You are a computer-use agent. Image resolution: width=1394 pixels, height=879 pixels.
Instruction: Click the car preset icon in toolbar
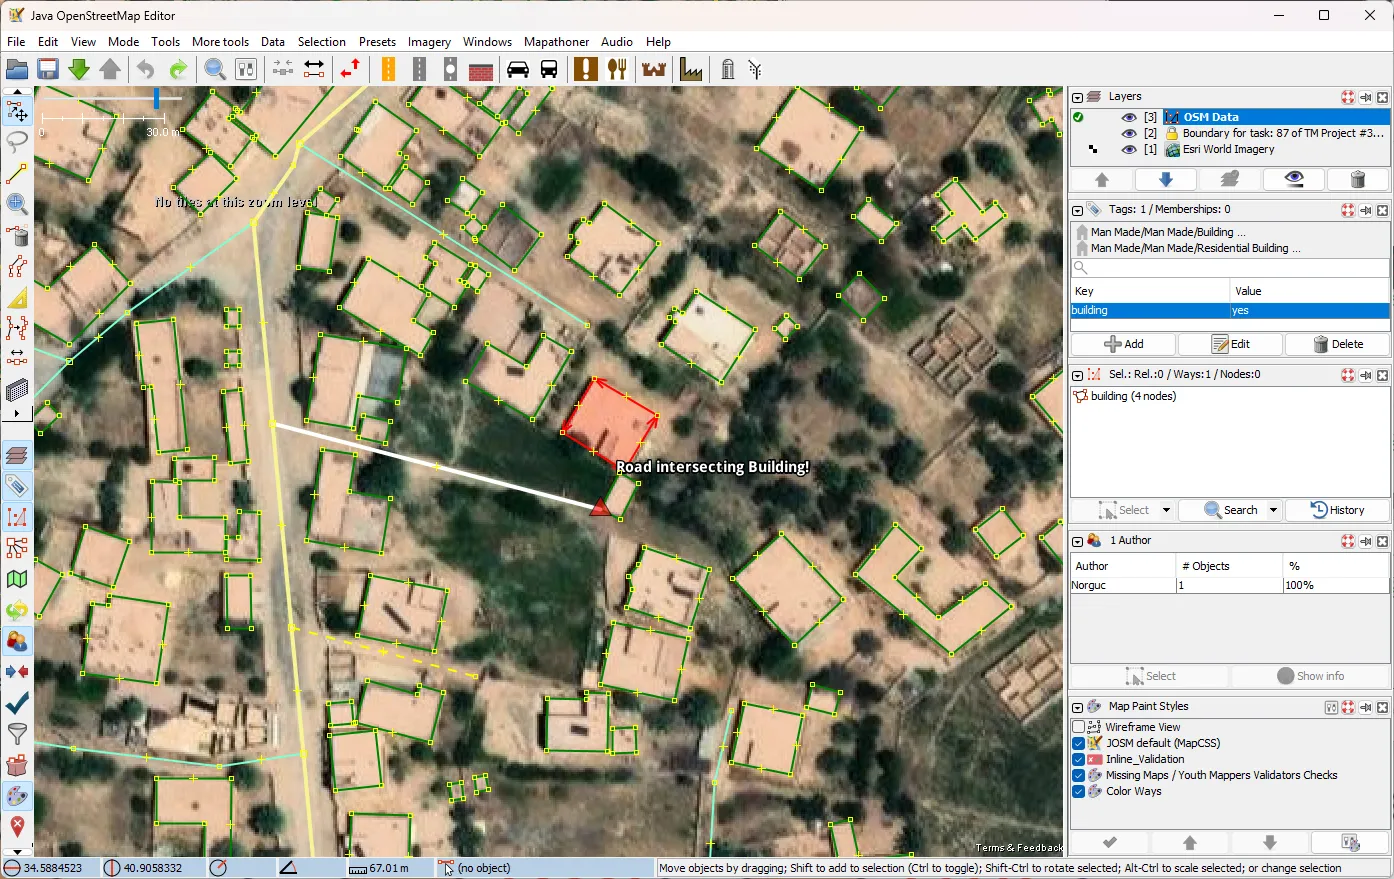(518, 69)
